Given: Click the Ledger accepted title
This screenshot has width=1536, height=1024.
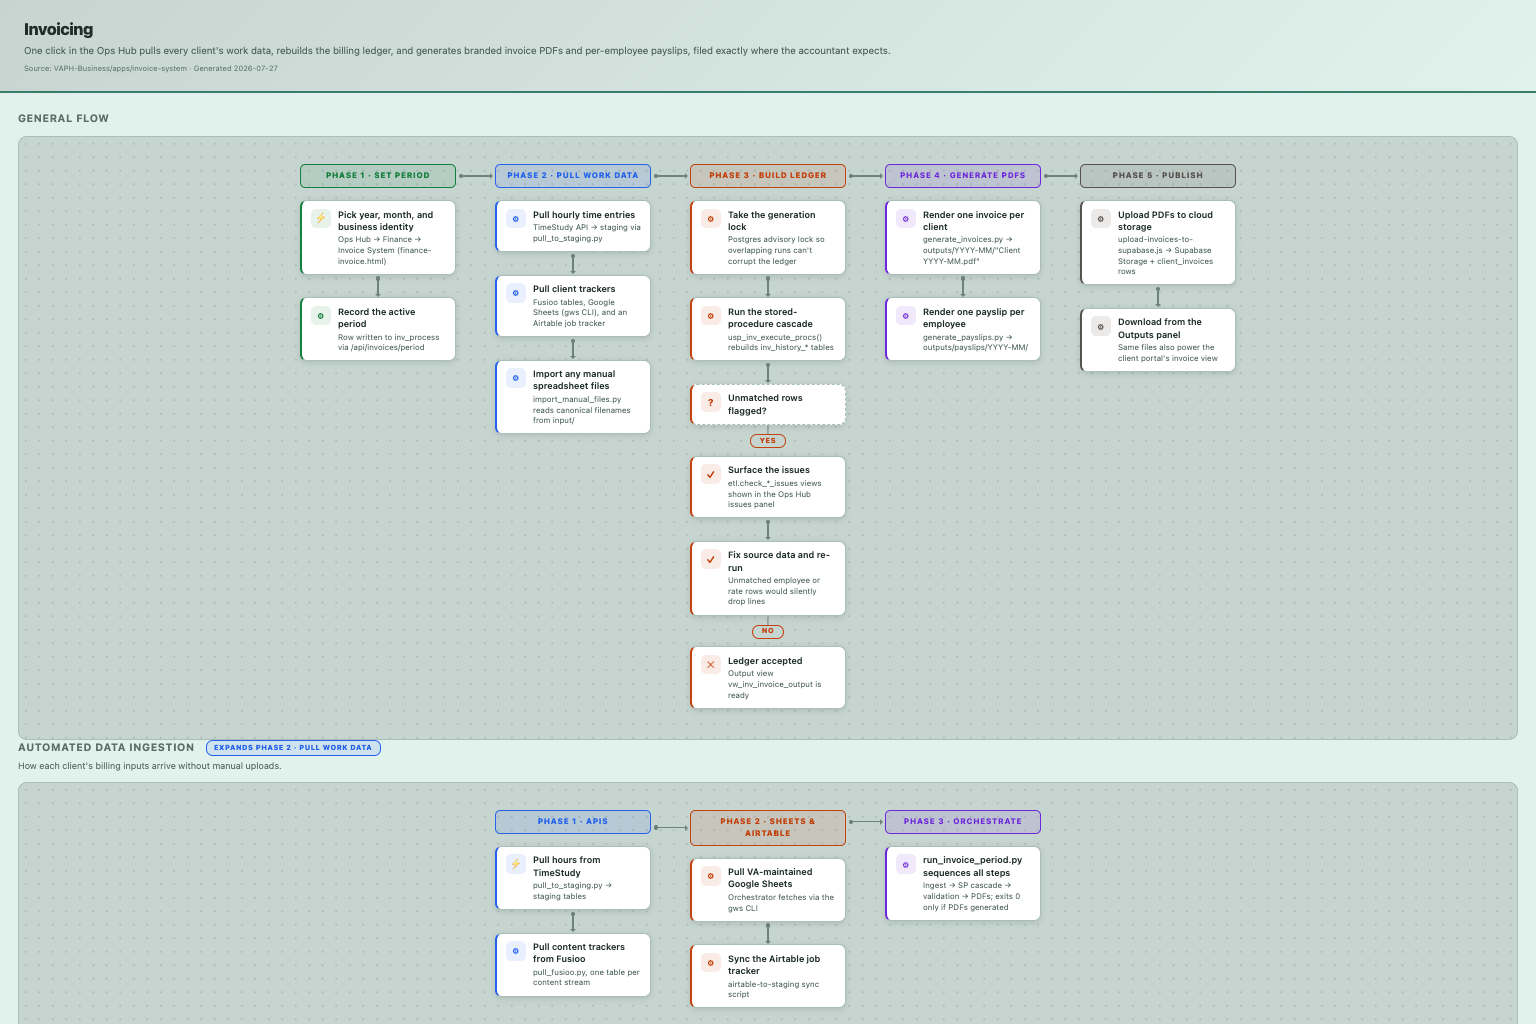Looking at the screenshot, I should (765, 661).
